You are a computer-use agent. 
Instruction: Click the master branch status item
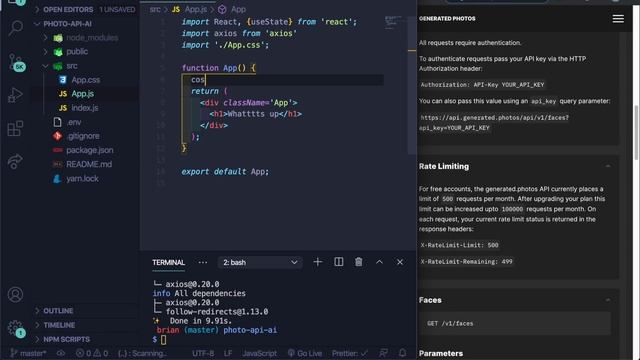tap(28, 353)
